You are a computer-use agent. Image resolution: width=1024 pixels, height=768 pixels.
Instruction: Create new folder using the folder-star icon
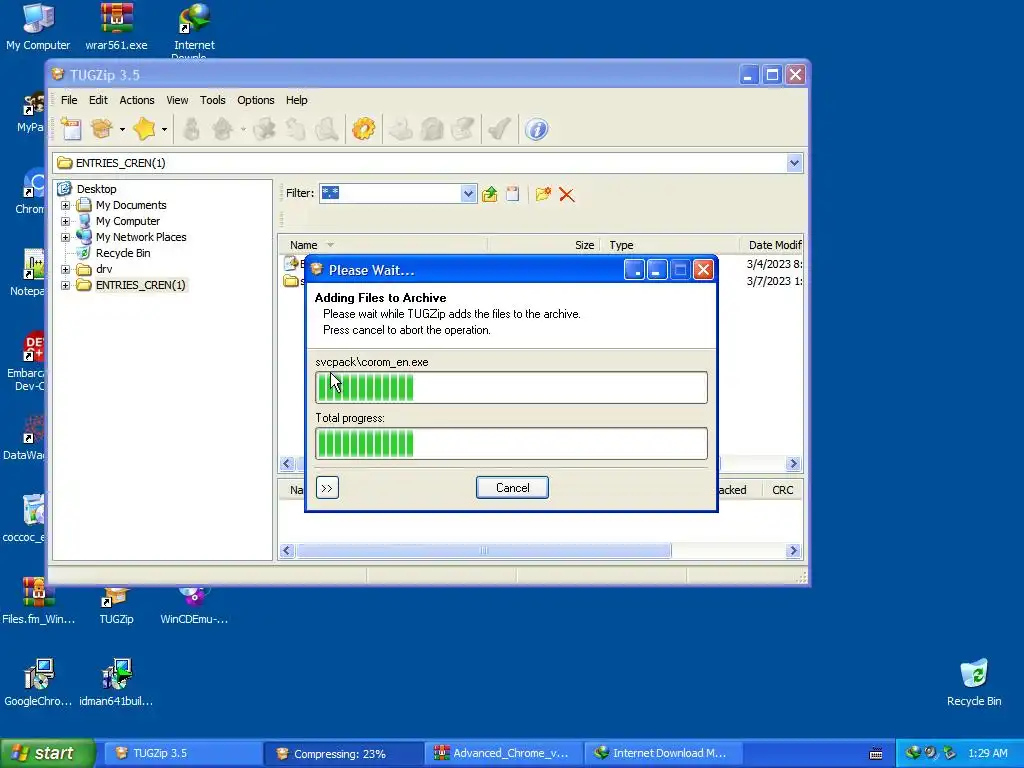(x=543, y=194)
